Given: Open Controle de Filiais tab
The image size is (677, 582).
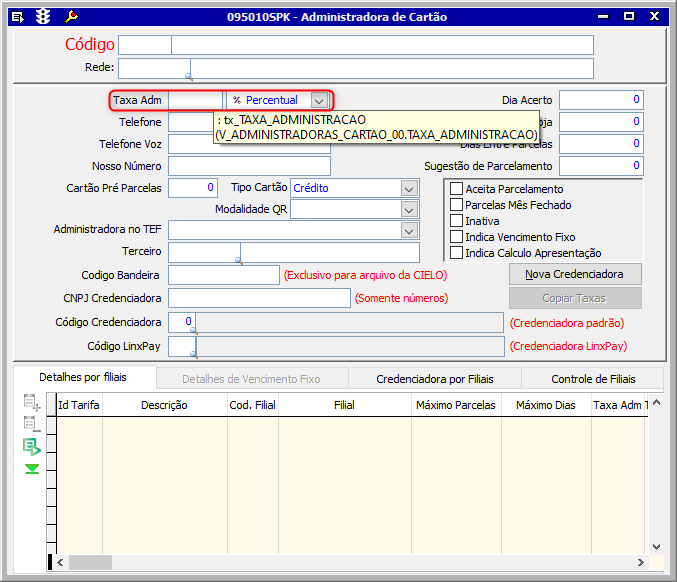Looking at the screenshot, I should (593, 379).
